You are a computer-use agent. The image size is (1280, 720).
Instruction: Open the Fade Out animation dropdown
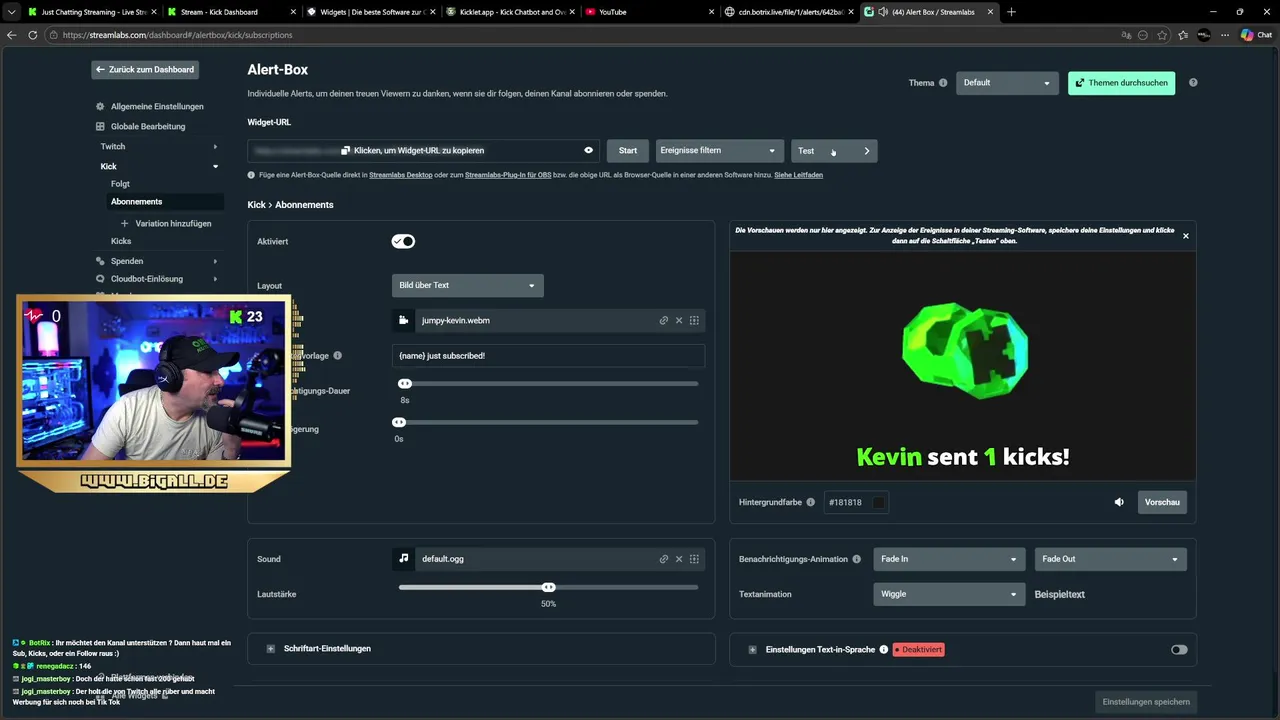click(x=1110, y=559)
